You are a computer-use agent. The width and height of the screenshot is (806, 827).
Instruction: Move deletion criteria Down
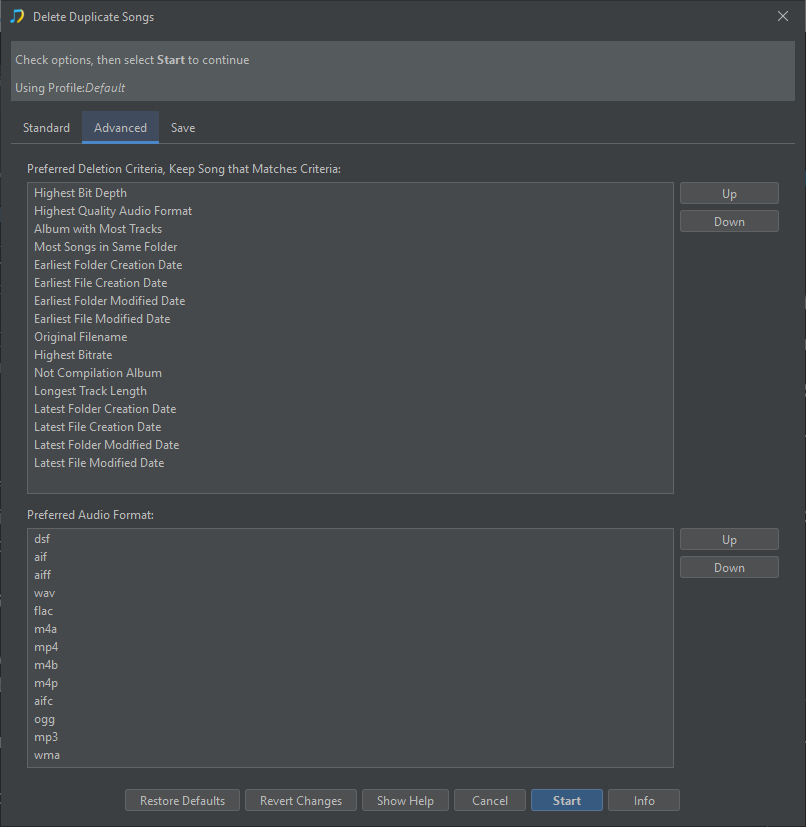coord(729,222)
